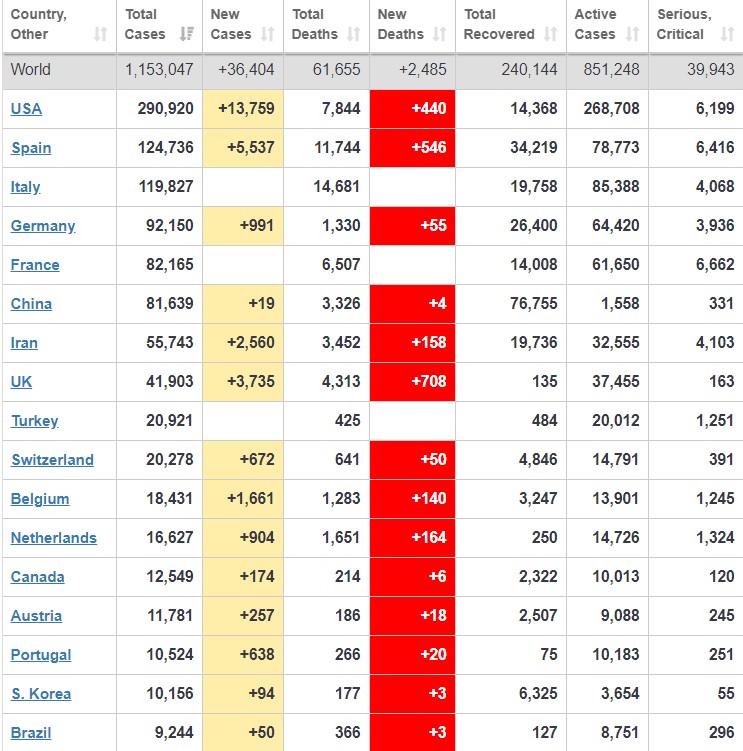
Task: Click the World total cases cell
Action: (159, 70)
